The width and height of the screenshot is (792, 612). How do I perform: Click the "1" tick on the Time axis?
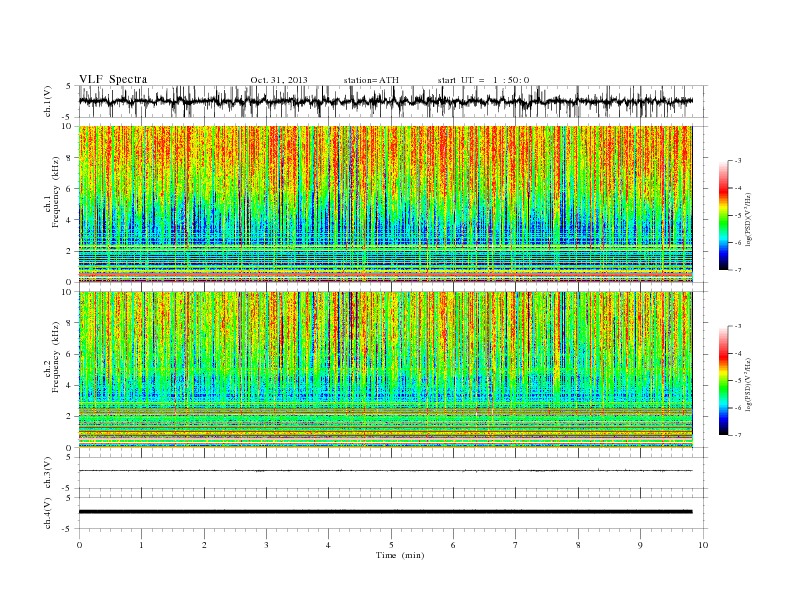[141, 545]
